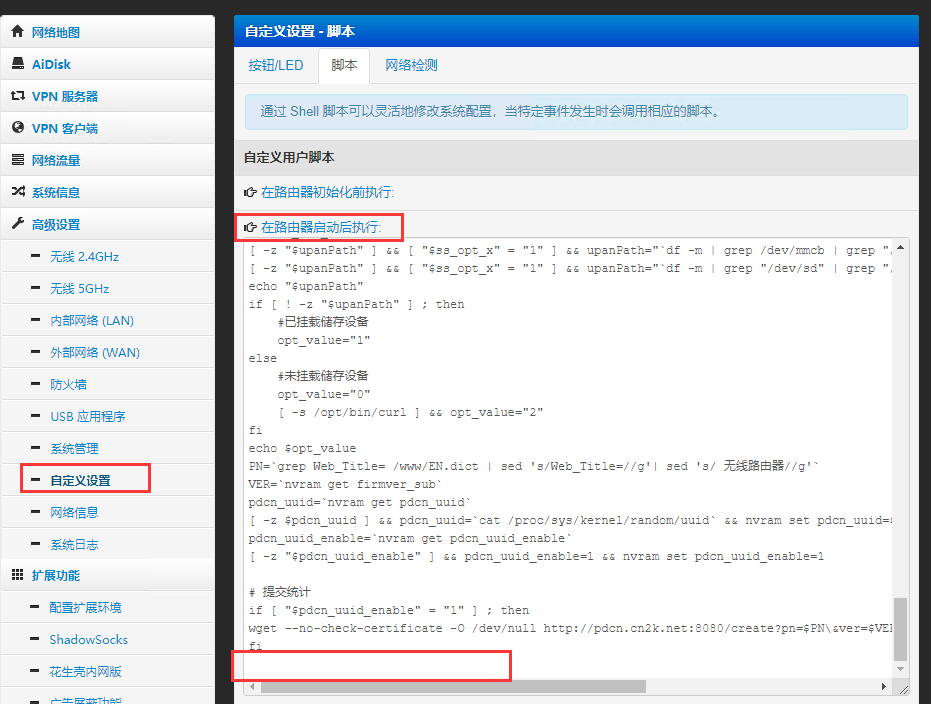931x704 pixels.
Task: Click the globe icon beside VPN 客户端
Action: (x=16, y=127)
